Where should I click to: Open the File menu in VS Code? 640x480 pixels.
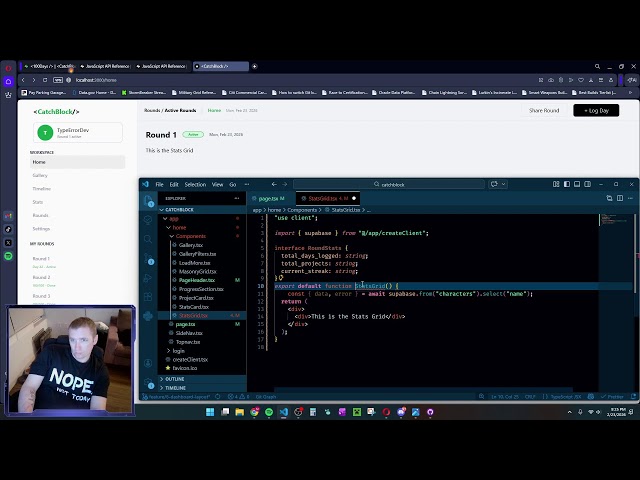click(159, 184)
